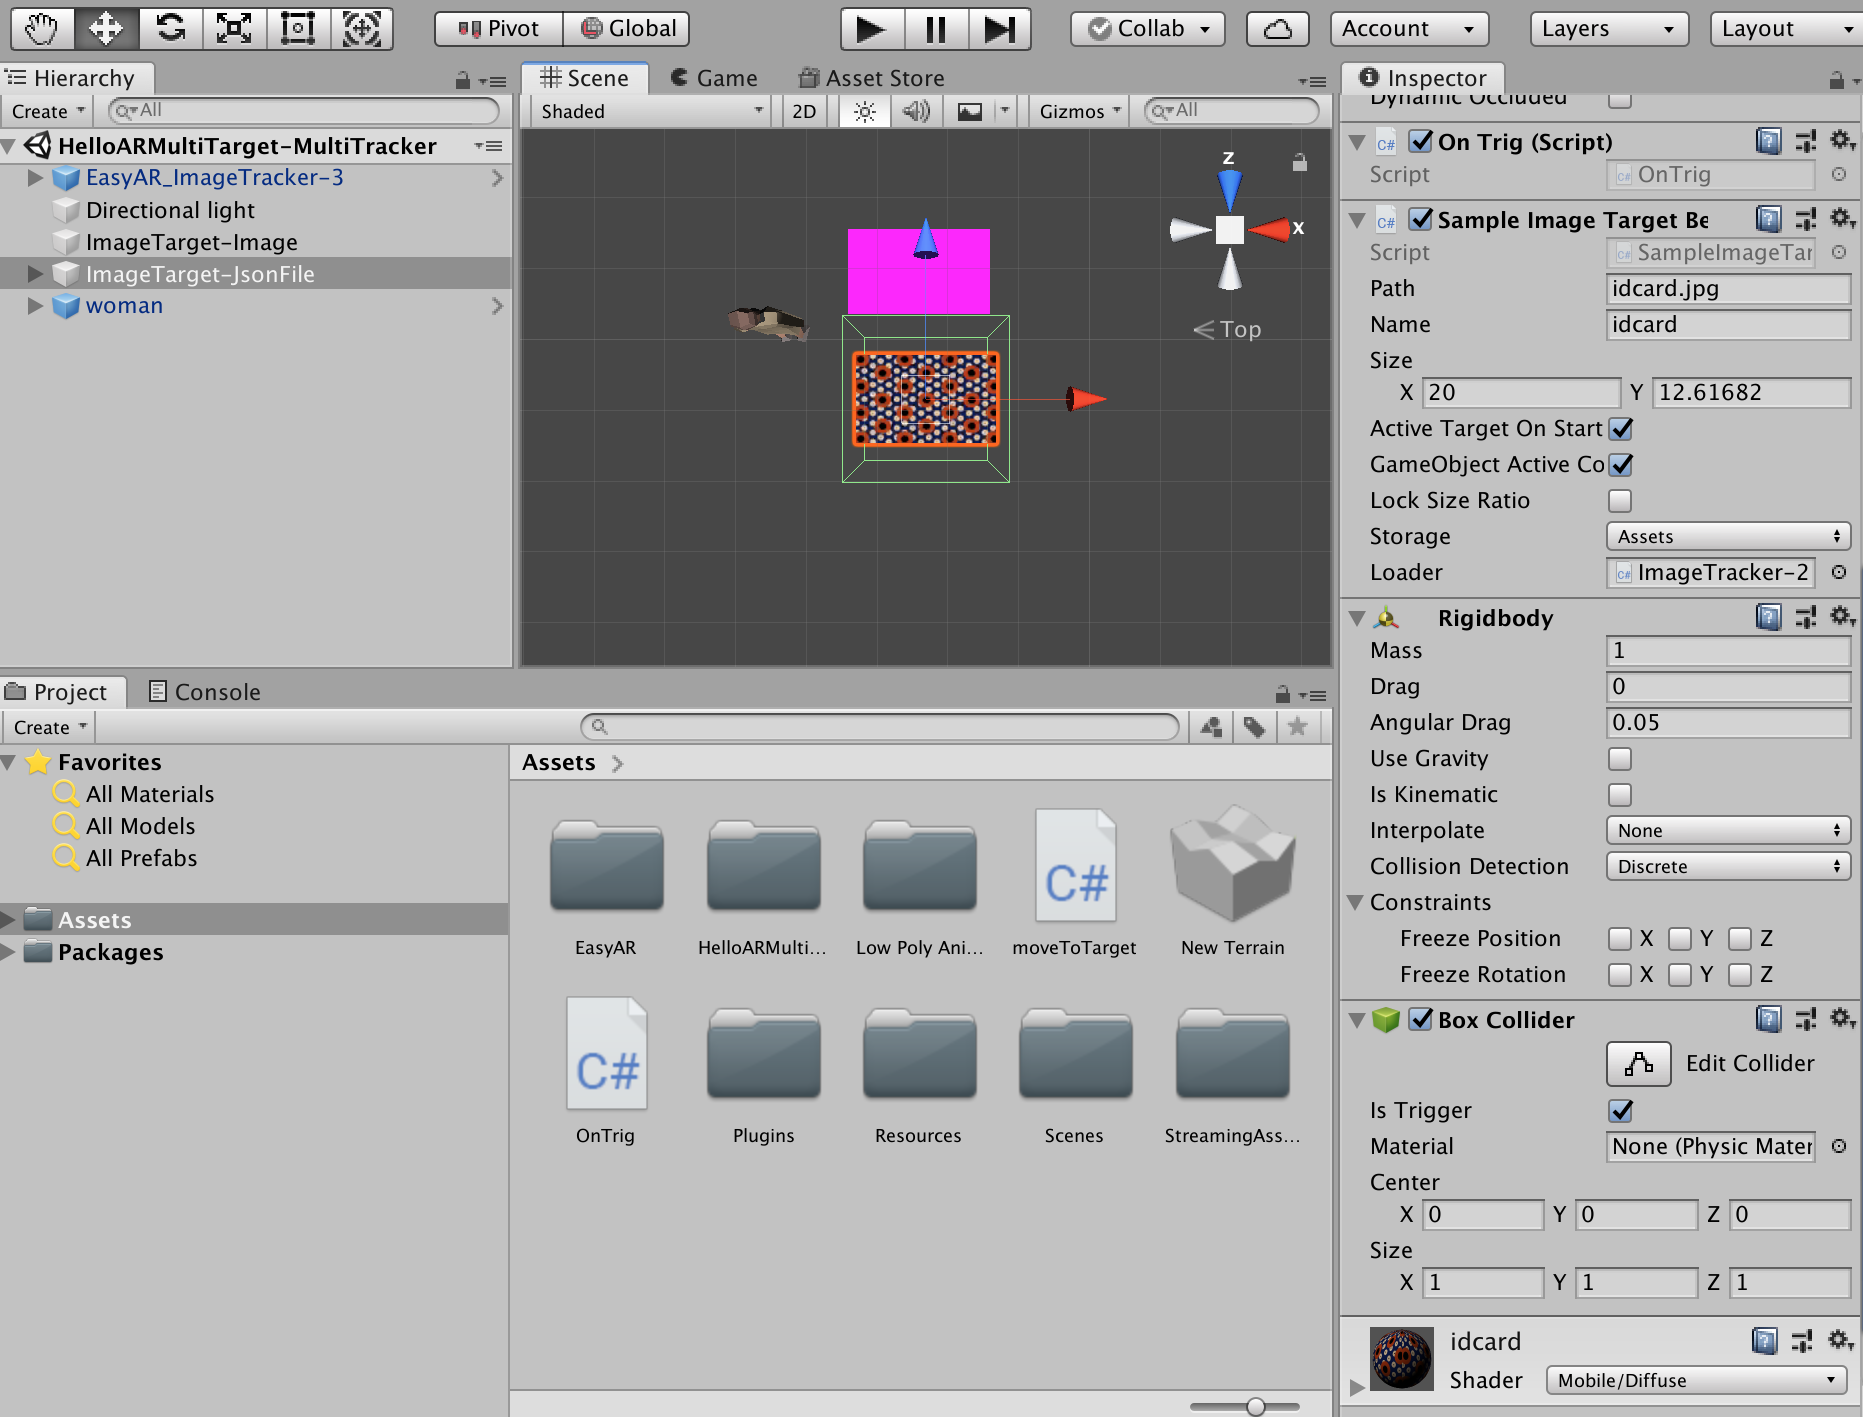
Task: Start Play mode with the Play button
Action: click(872, 29)
